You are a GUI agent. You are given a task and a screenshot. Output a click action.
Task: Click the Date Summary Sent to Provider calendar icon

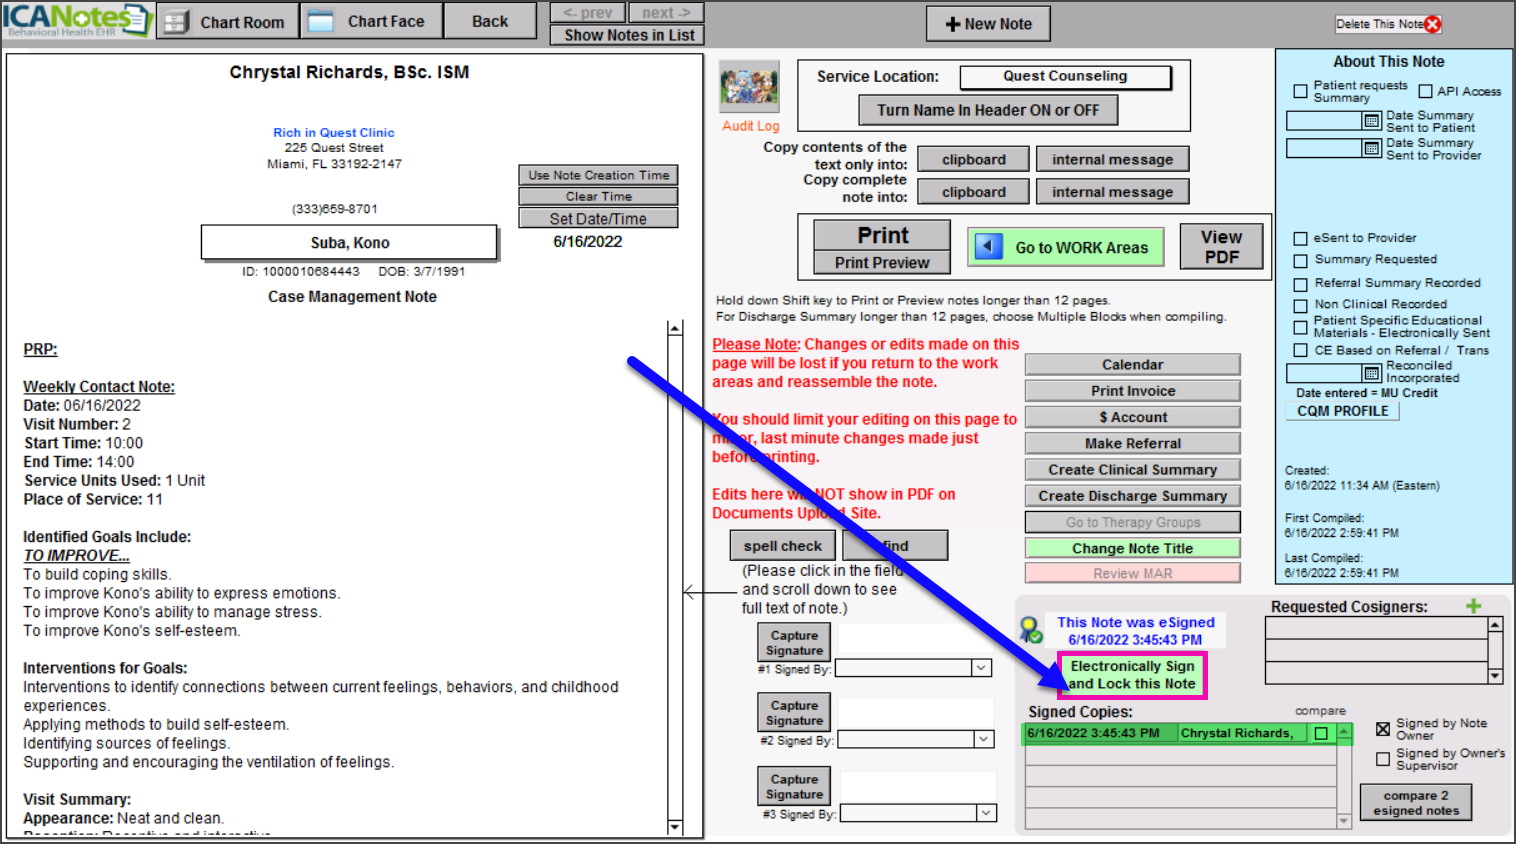1372,148
